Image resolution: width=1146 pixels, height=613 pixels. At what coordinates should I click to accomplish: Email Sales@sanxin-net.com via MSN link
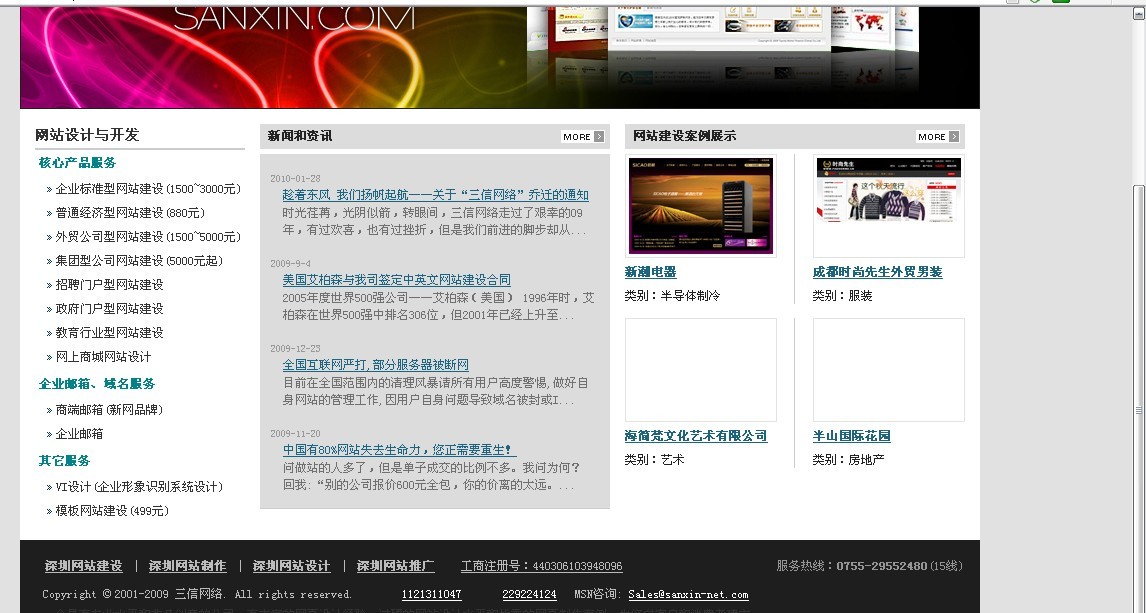[x=688, y=595]
